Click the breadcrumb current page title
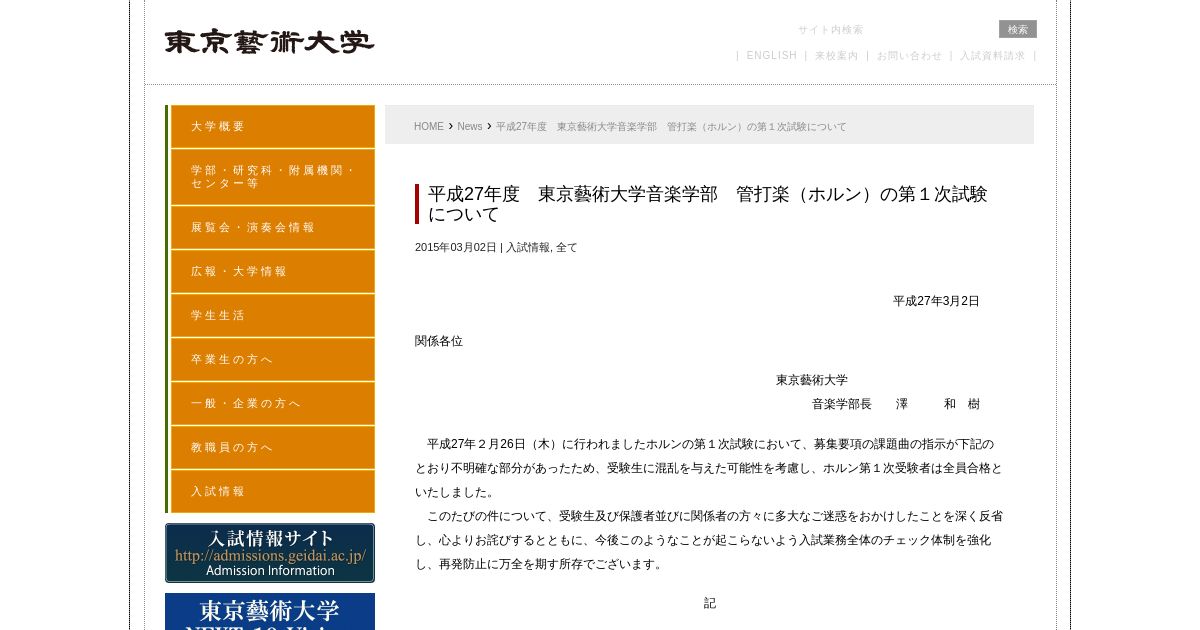 [x=671, y=127]
